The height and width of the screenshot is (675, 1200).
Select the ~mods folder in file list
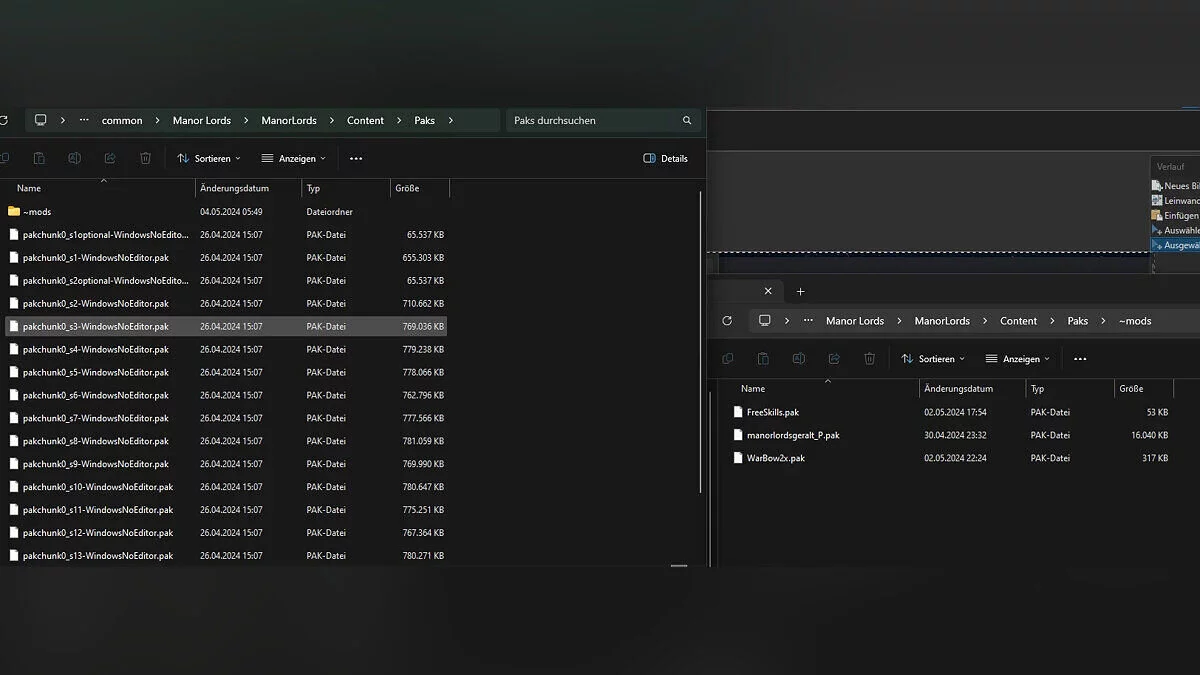tap(37, 212)
